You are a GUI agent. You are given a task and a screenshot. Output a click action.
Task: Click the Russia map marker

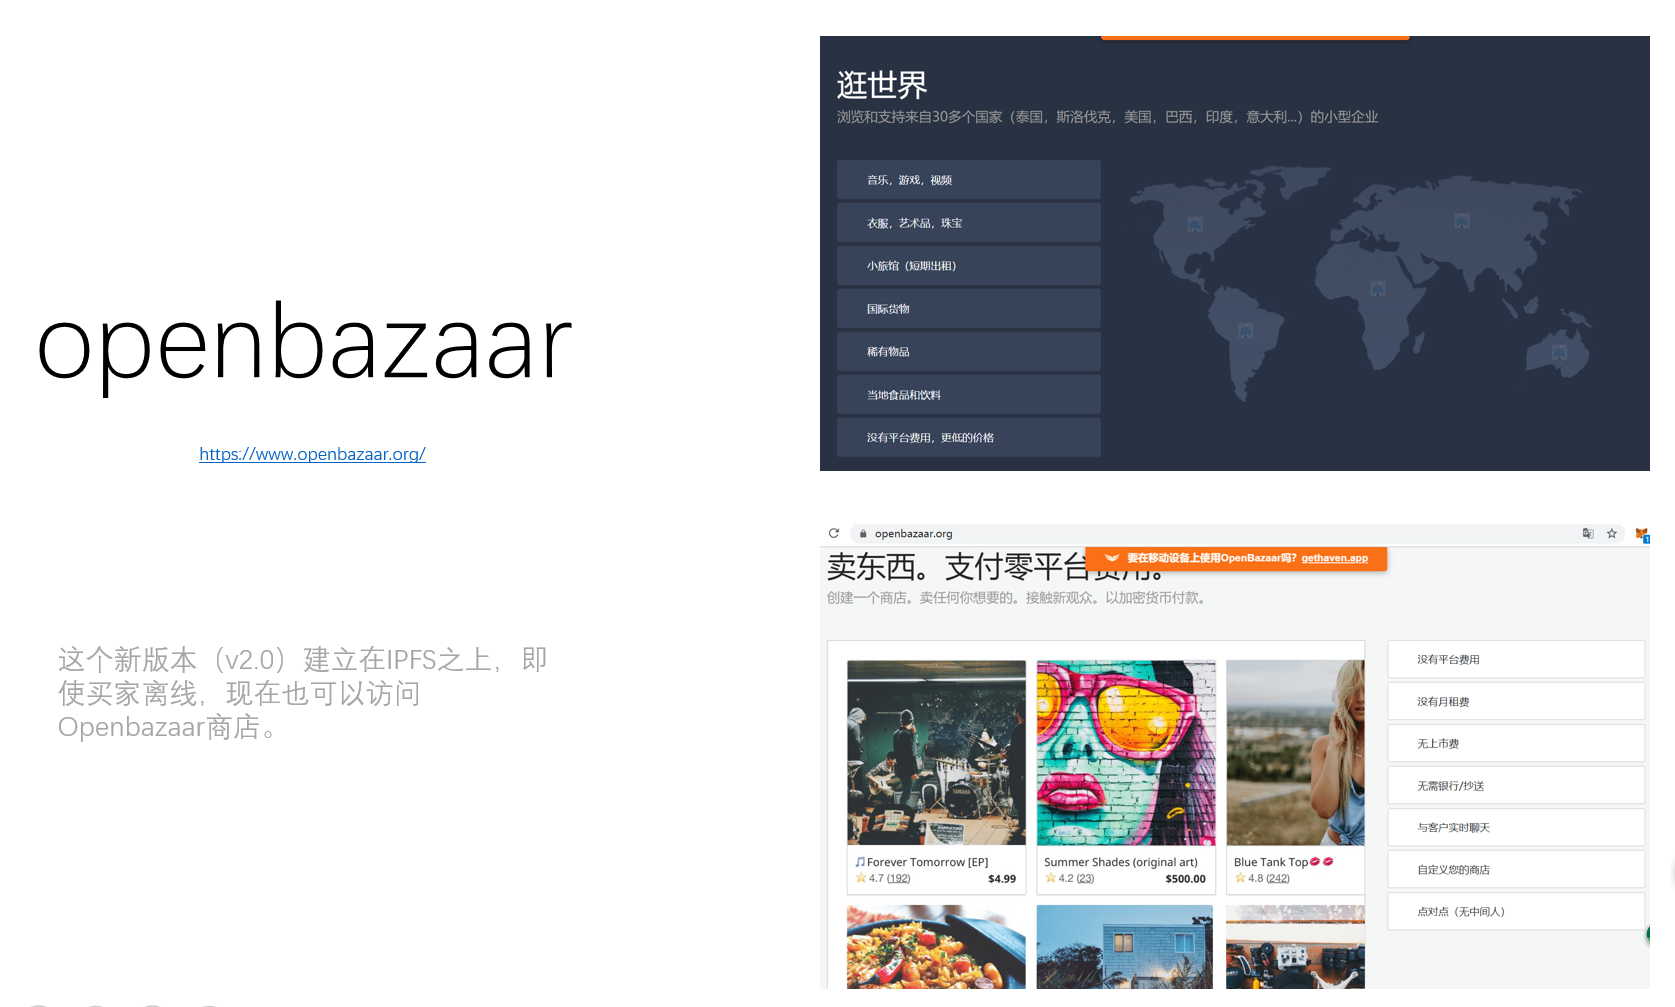tap(1462, 221)
